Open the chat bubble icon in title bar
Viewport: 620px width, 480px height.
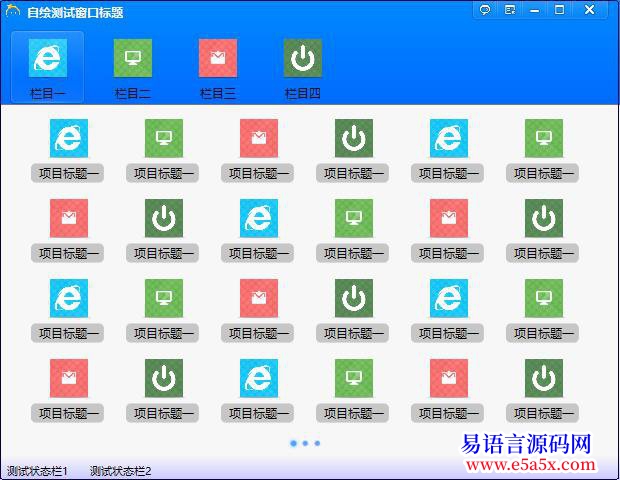(x=485, y=10)
